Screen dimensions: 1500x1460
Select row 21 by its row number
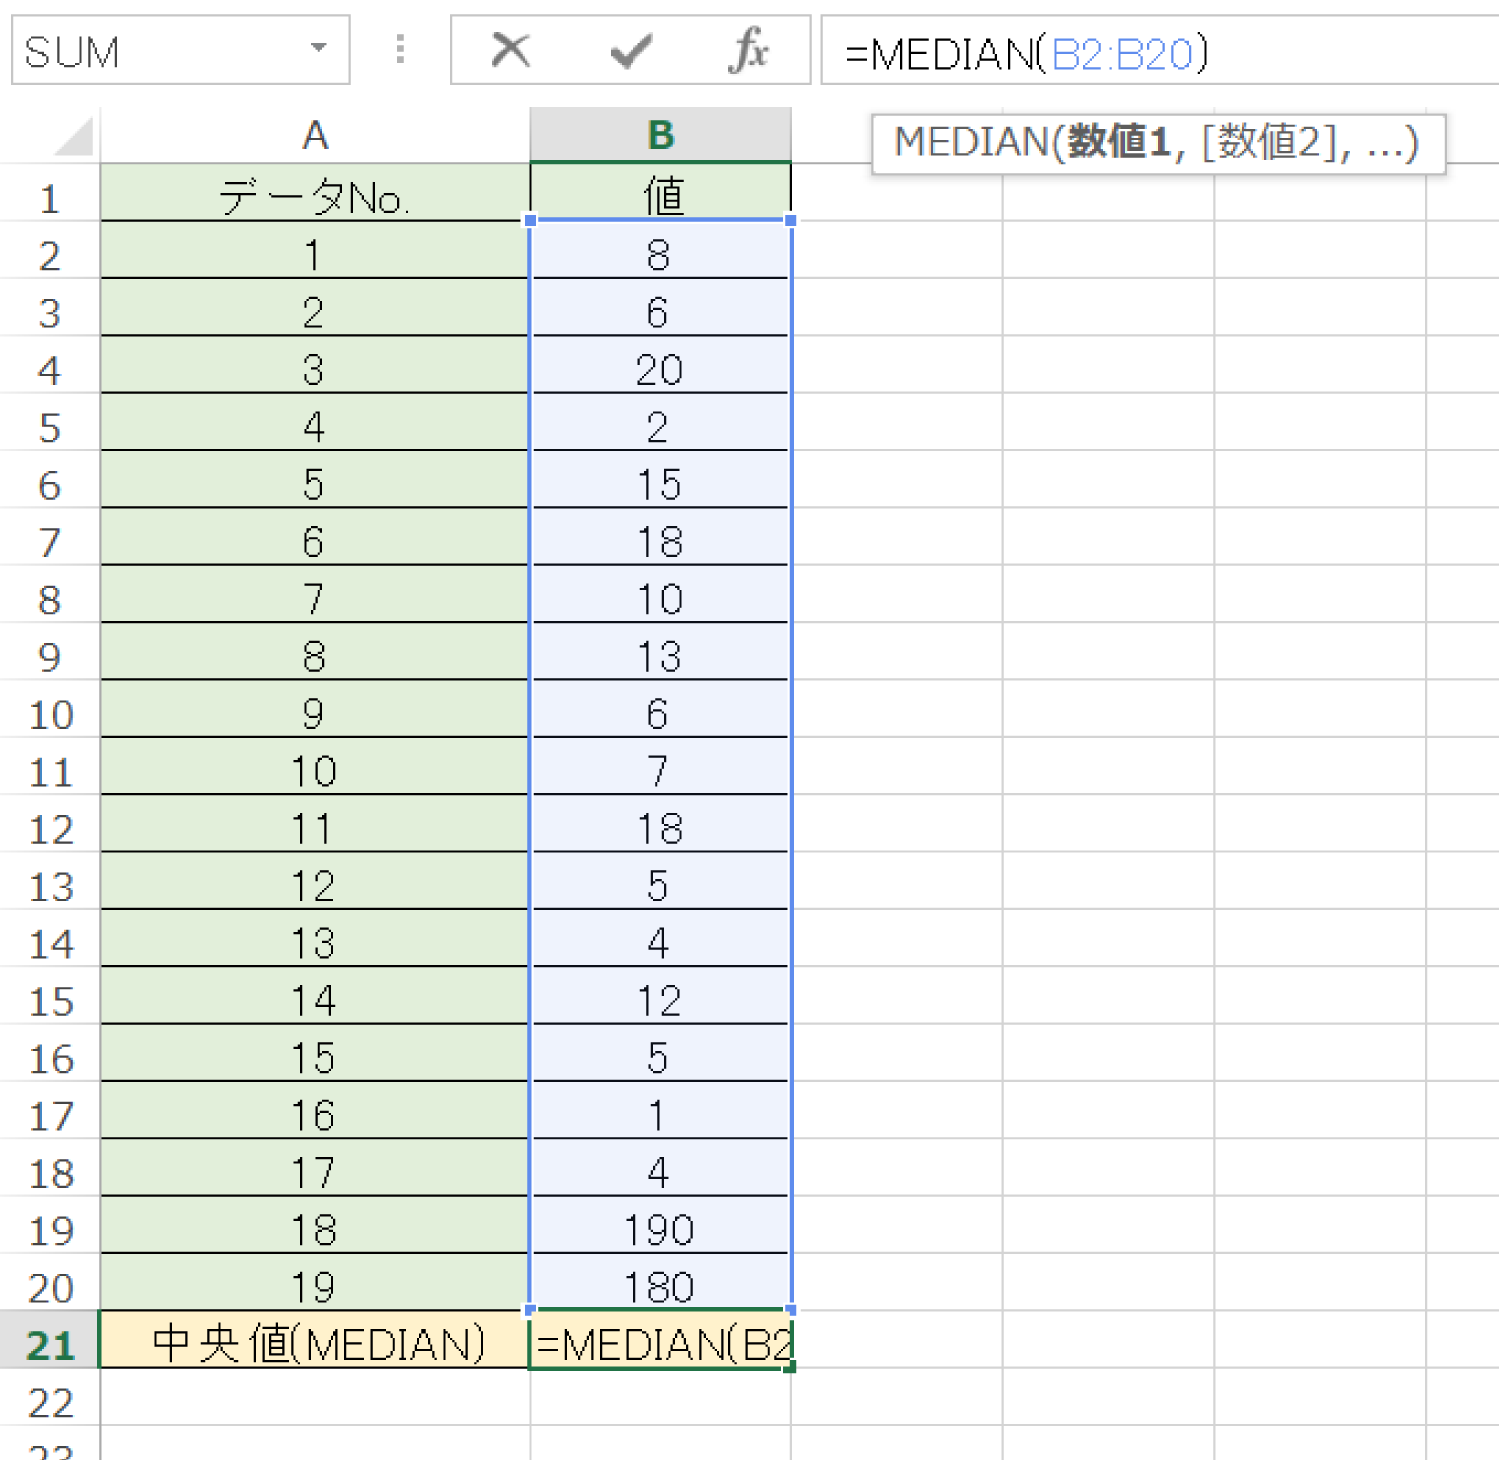click(50, 1344)
